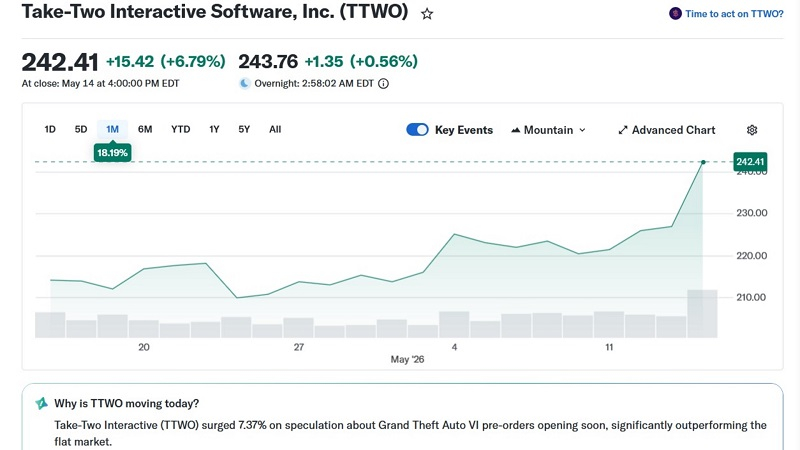Click the 210.00 y-axis label
800x450 pixels.
click(751, 297)
